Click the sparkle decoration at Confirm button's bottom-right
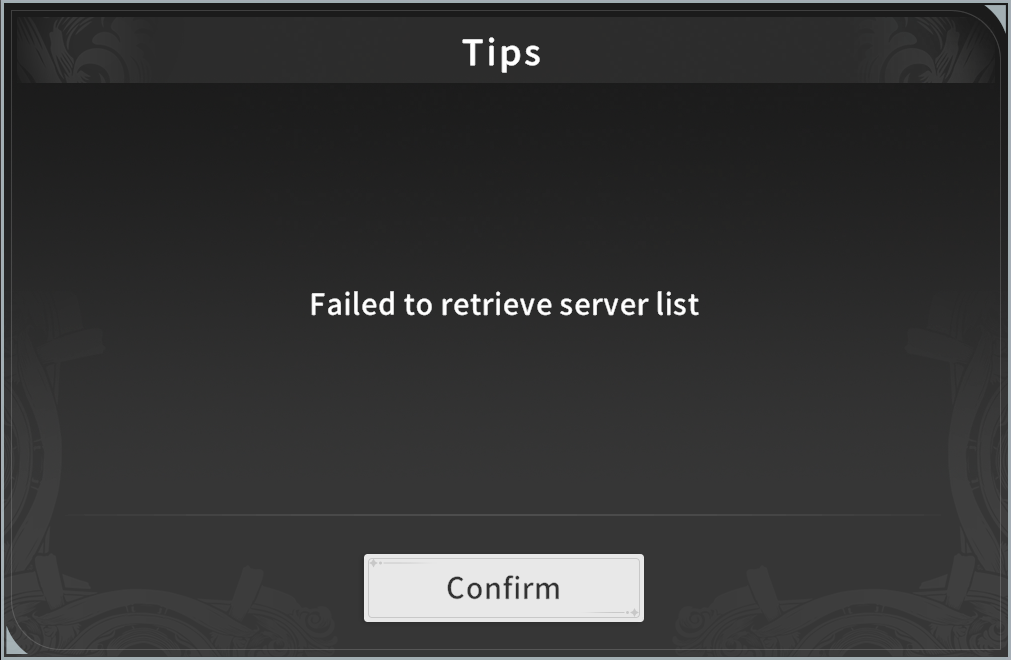The image size is (1011, 660). 631,612
